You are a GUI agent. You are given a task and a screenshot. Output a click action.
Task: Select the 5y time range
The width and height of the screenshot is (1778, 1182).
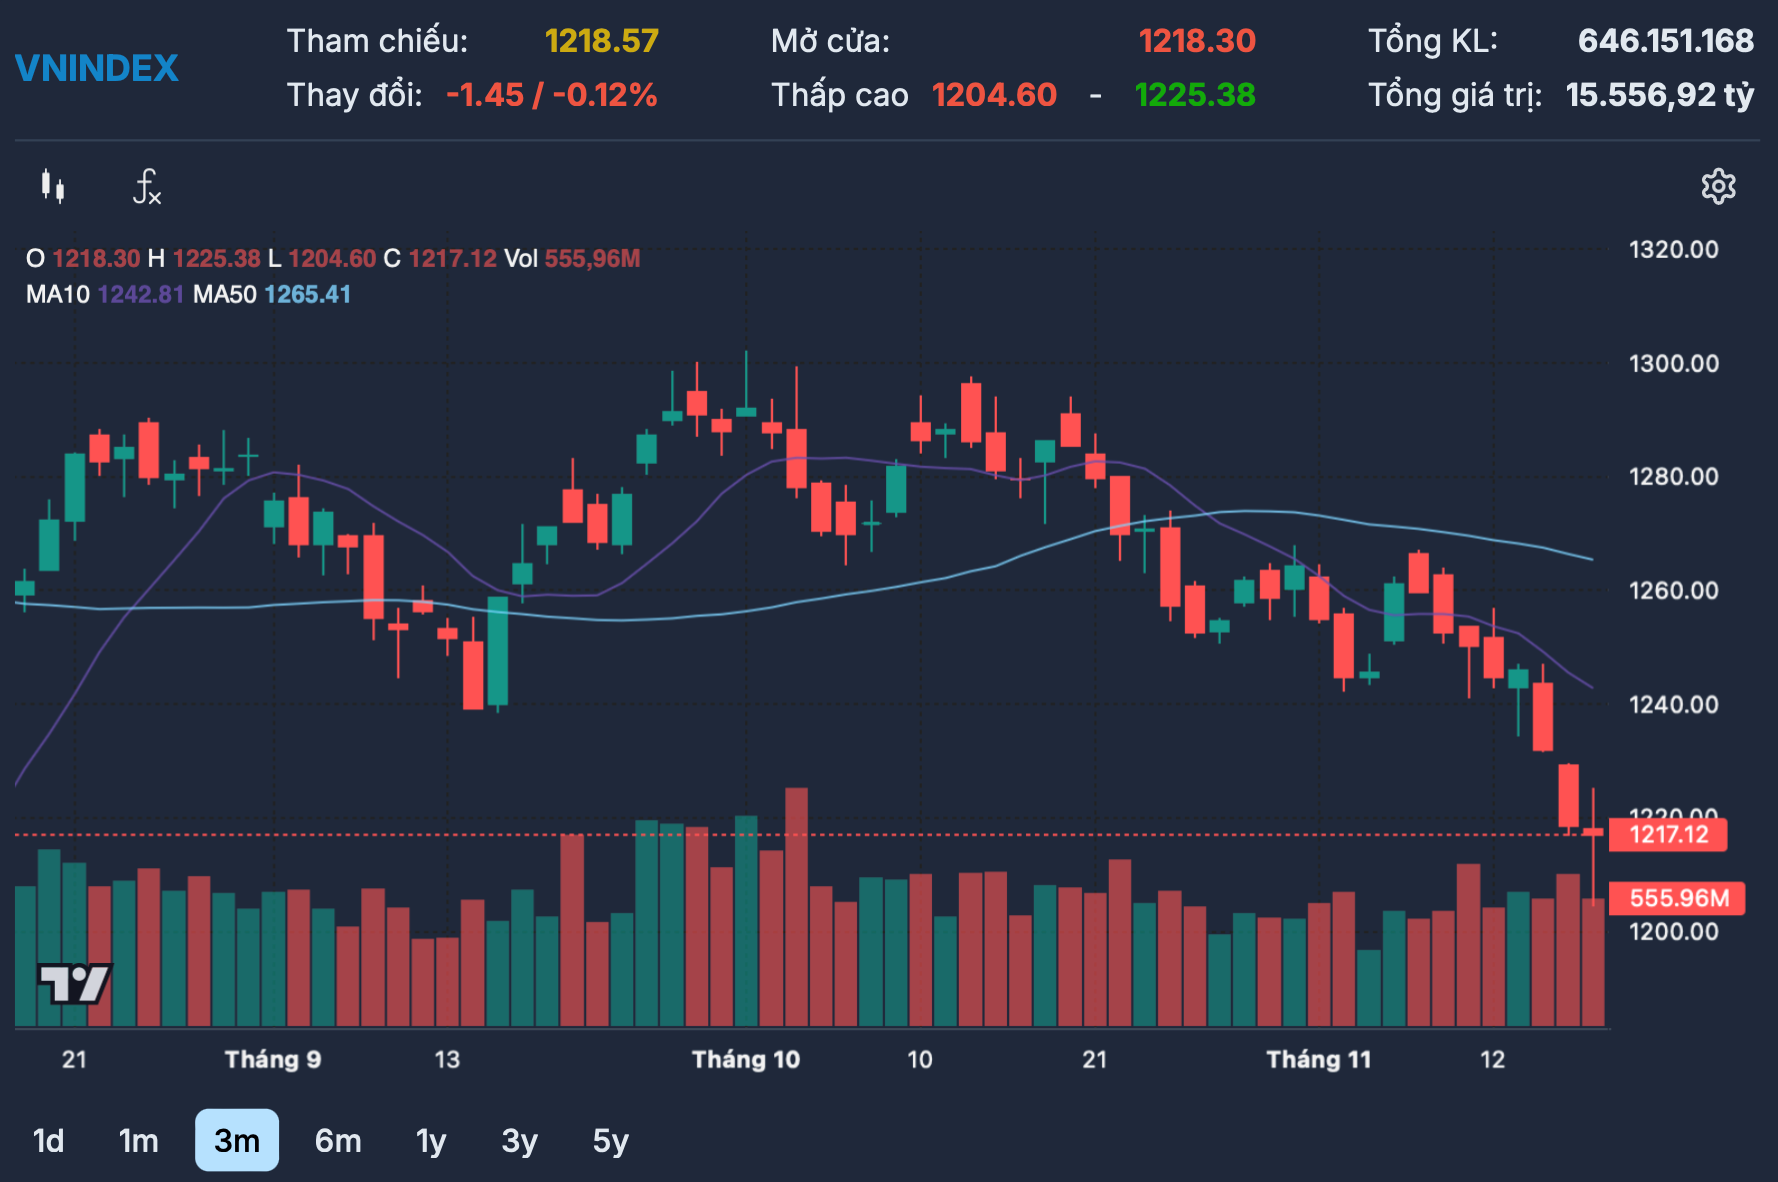[x=610, y=1140]
